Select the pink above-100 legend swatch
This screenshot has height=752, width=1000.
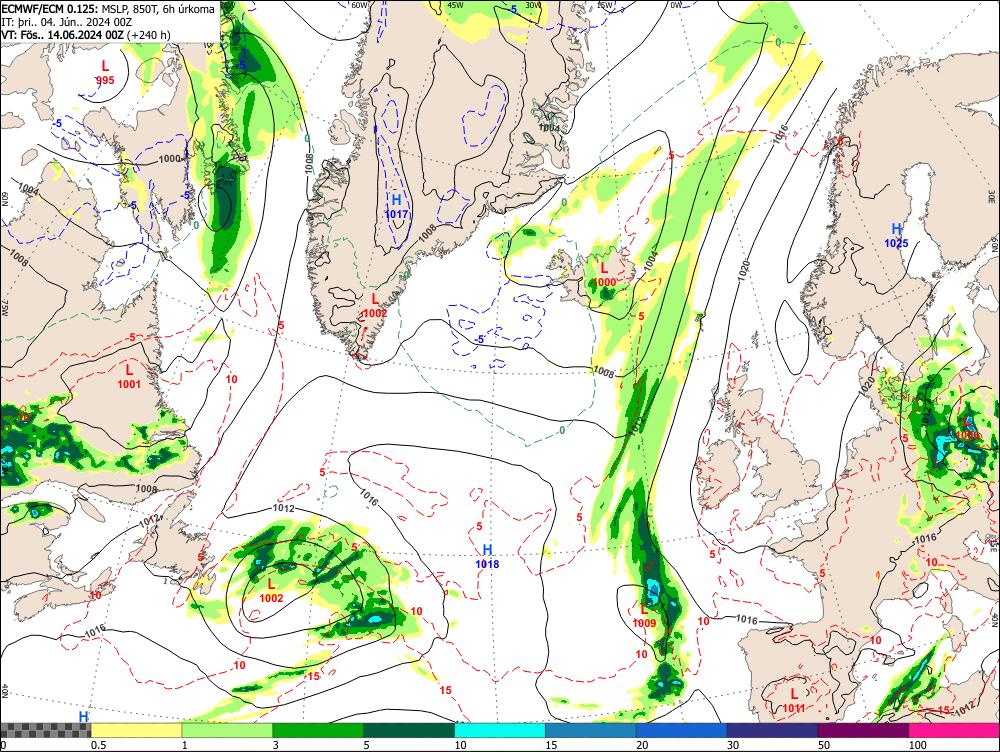(954, 730)
